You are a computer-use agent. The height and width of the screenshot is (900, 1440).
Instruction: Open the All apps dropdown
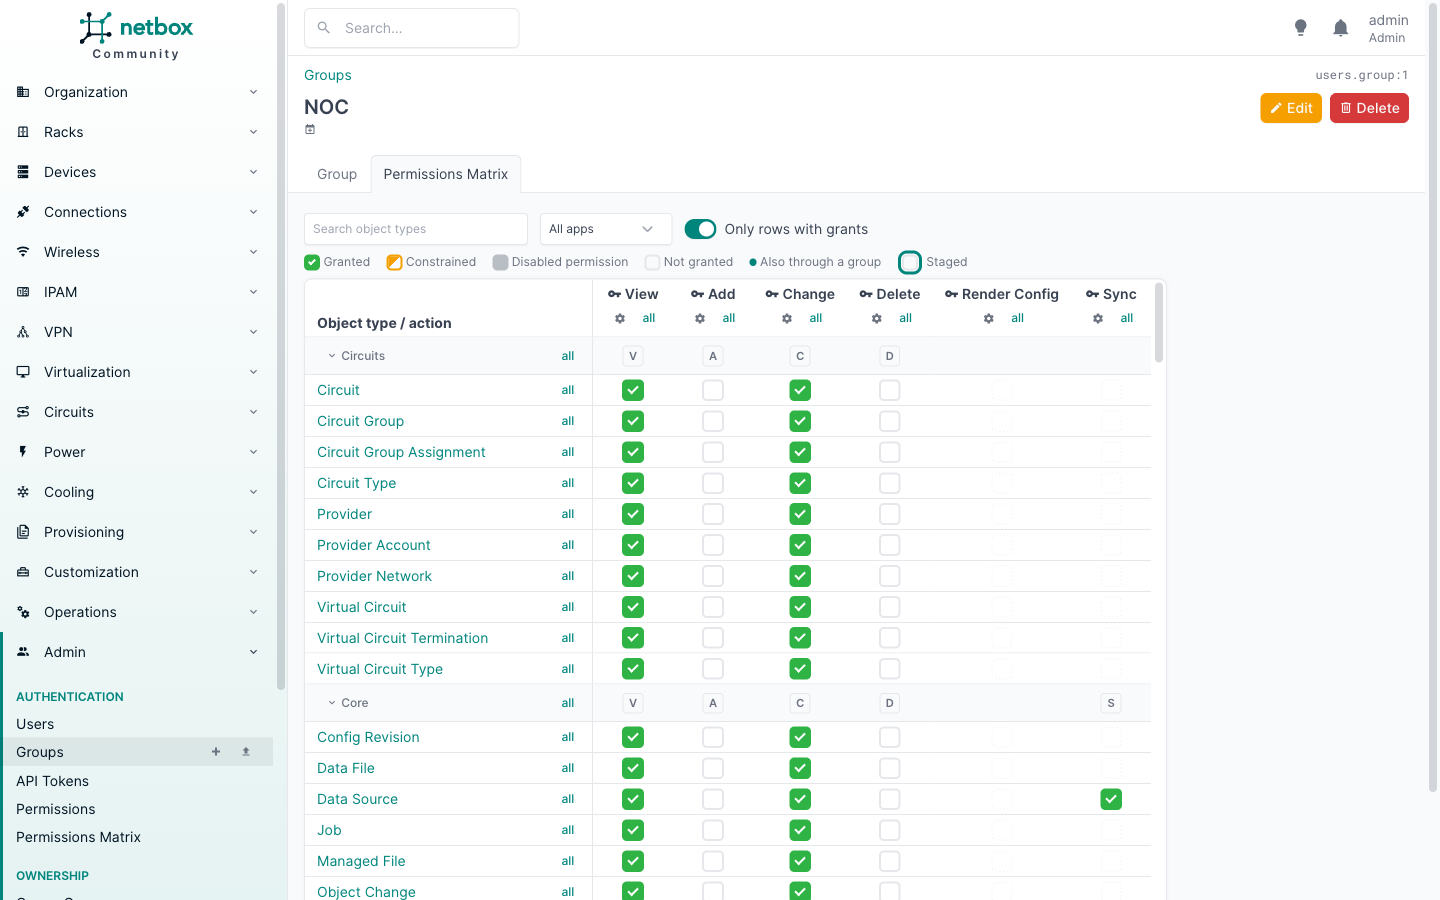(606, 229)
